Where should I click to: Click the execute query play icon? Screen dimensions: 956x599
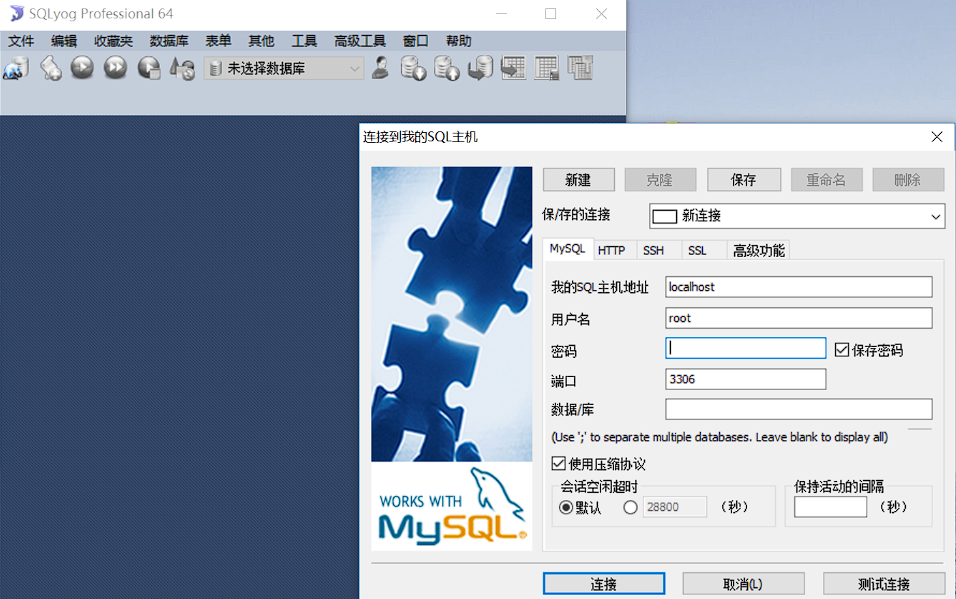(x=82, y=68)
